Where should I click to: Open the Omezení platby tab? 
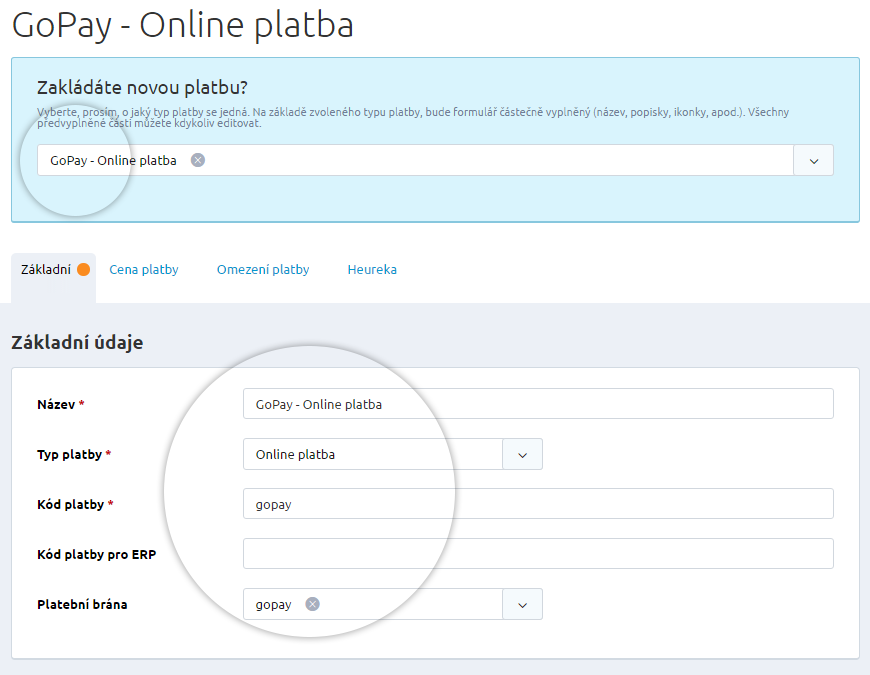pyautogui.click(x=263, y=270)
